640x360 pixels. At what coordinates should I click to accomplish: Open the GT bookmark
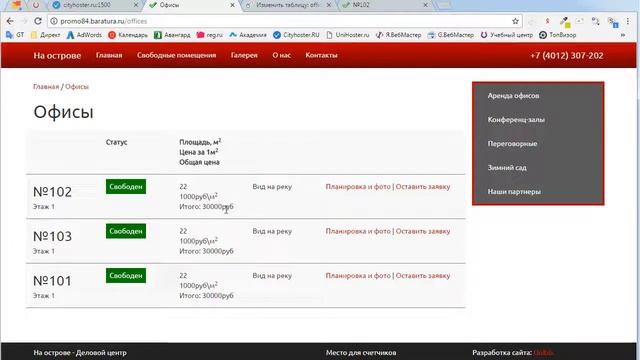15,35
